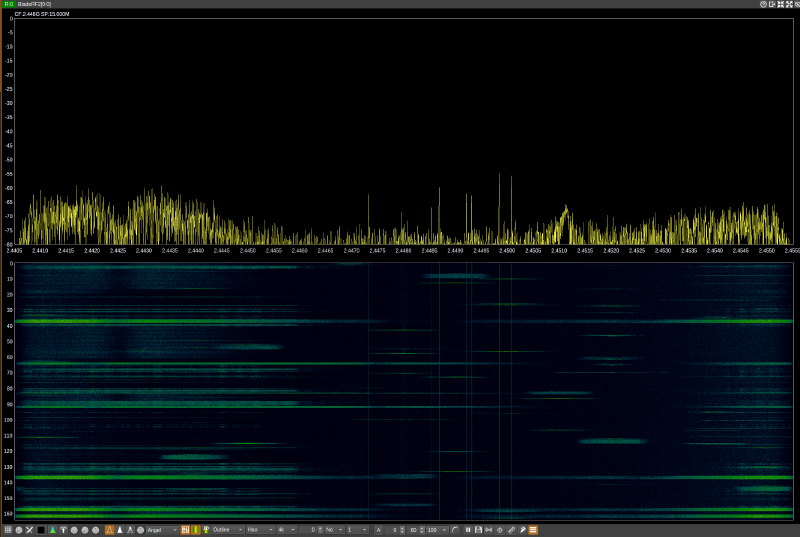Click the black color swatch square
800x537 pixels.
point(41,529)
